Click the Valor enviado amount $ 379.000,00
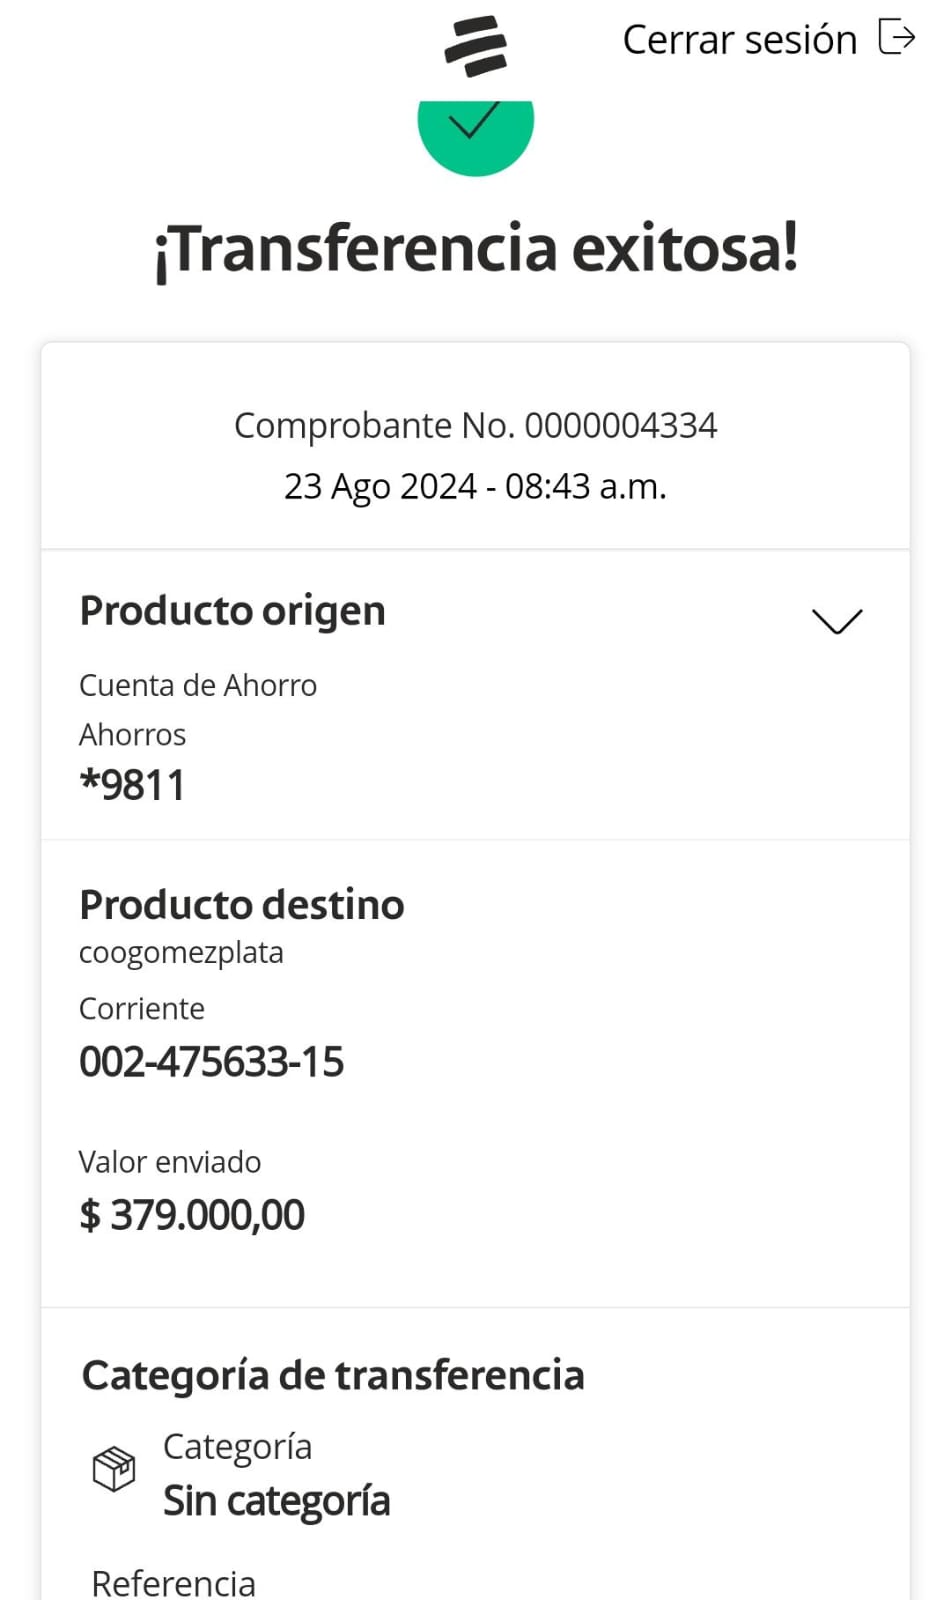The width and height of the screenshot is (951, 1600). click(x=192, y=1215)
